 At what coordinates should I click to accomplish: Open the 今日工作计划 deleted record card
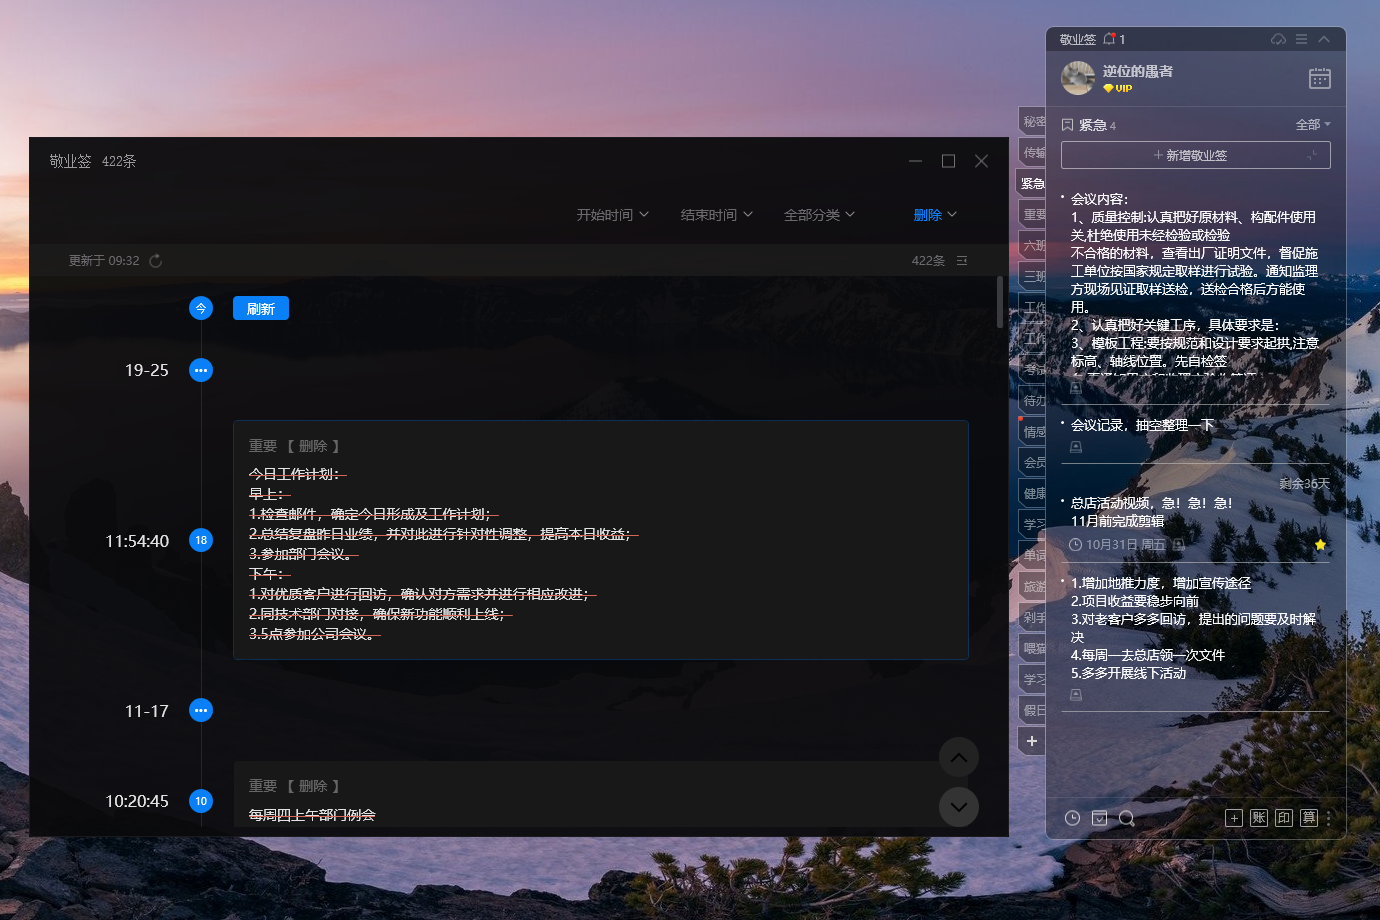[601, 540]
